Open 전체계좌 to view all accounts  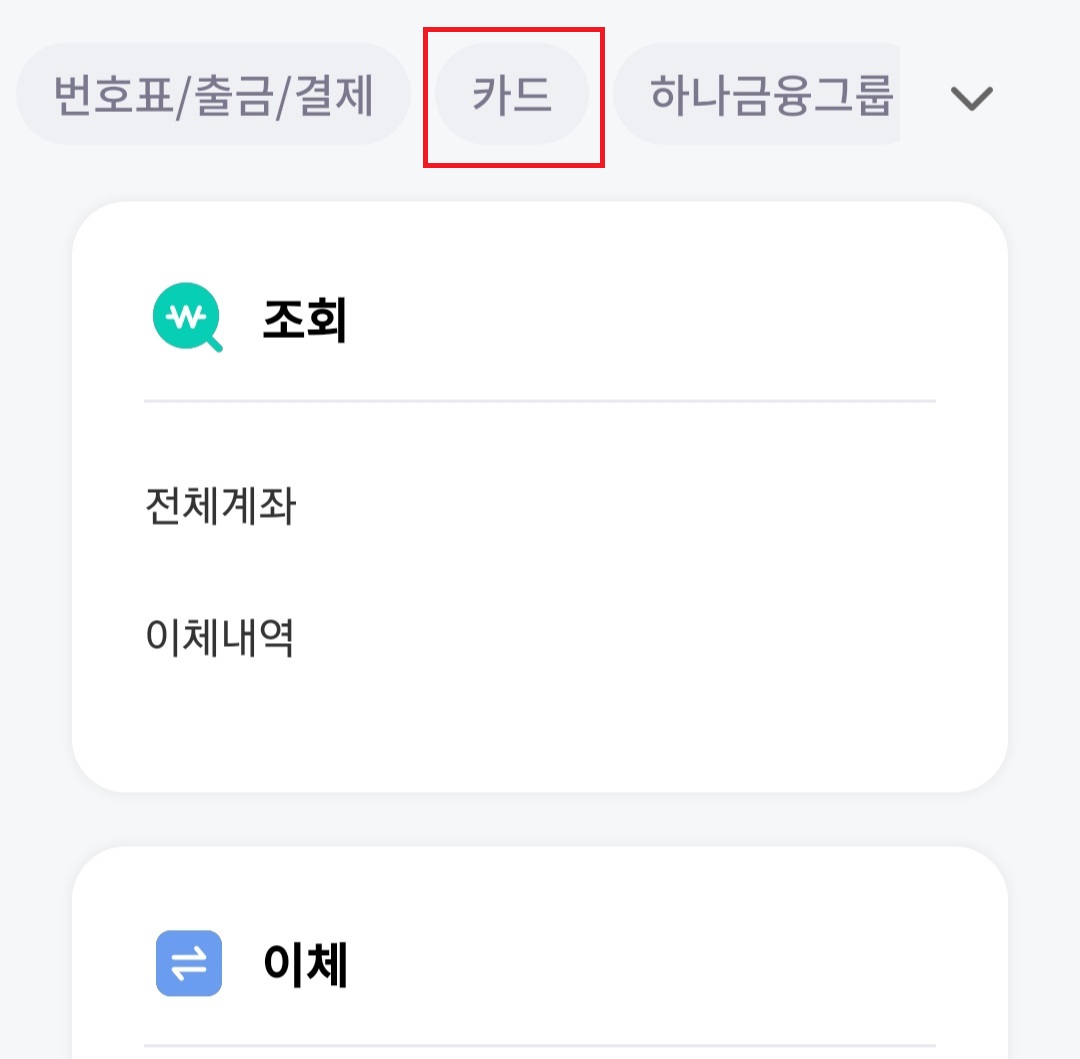(220, 508)
